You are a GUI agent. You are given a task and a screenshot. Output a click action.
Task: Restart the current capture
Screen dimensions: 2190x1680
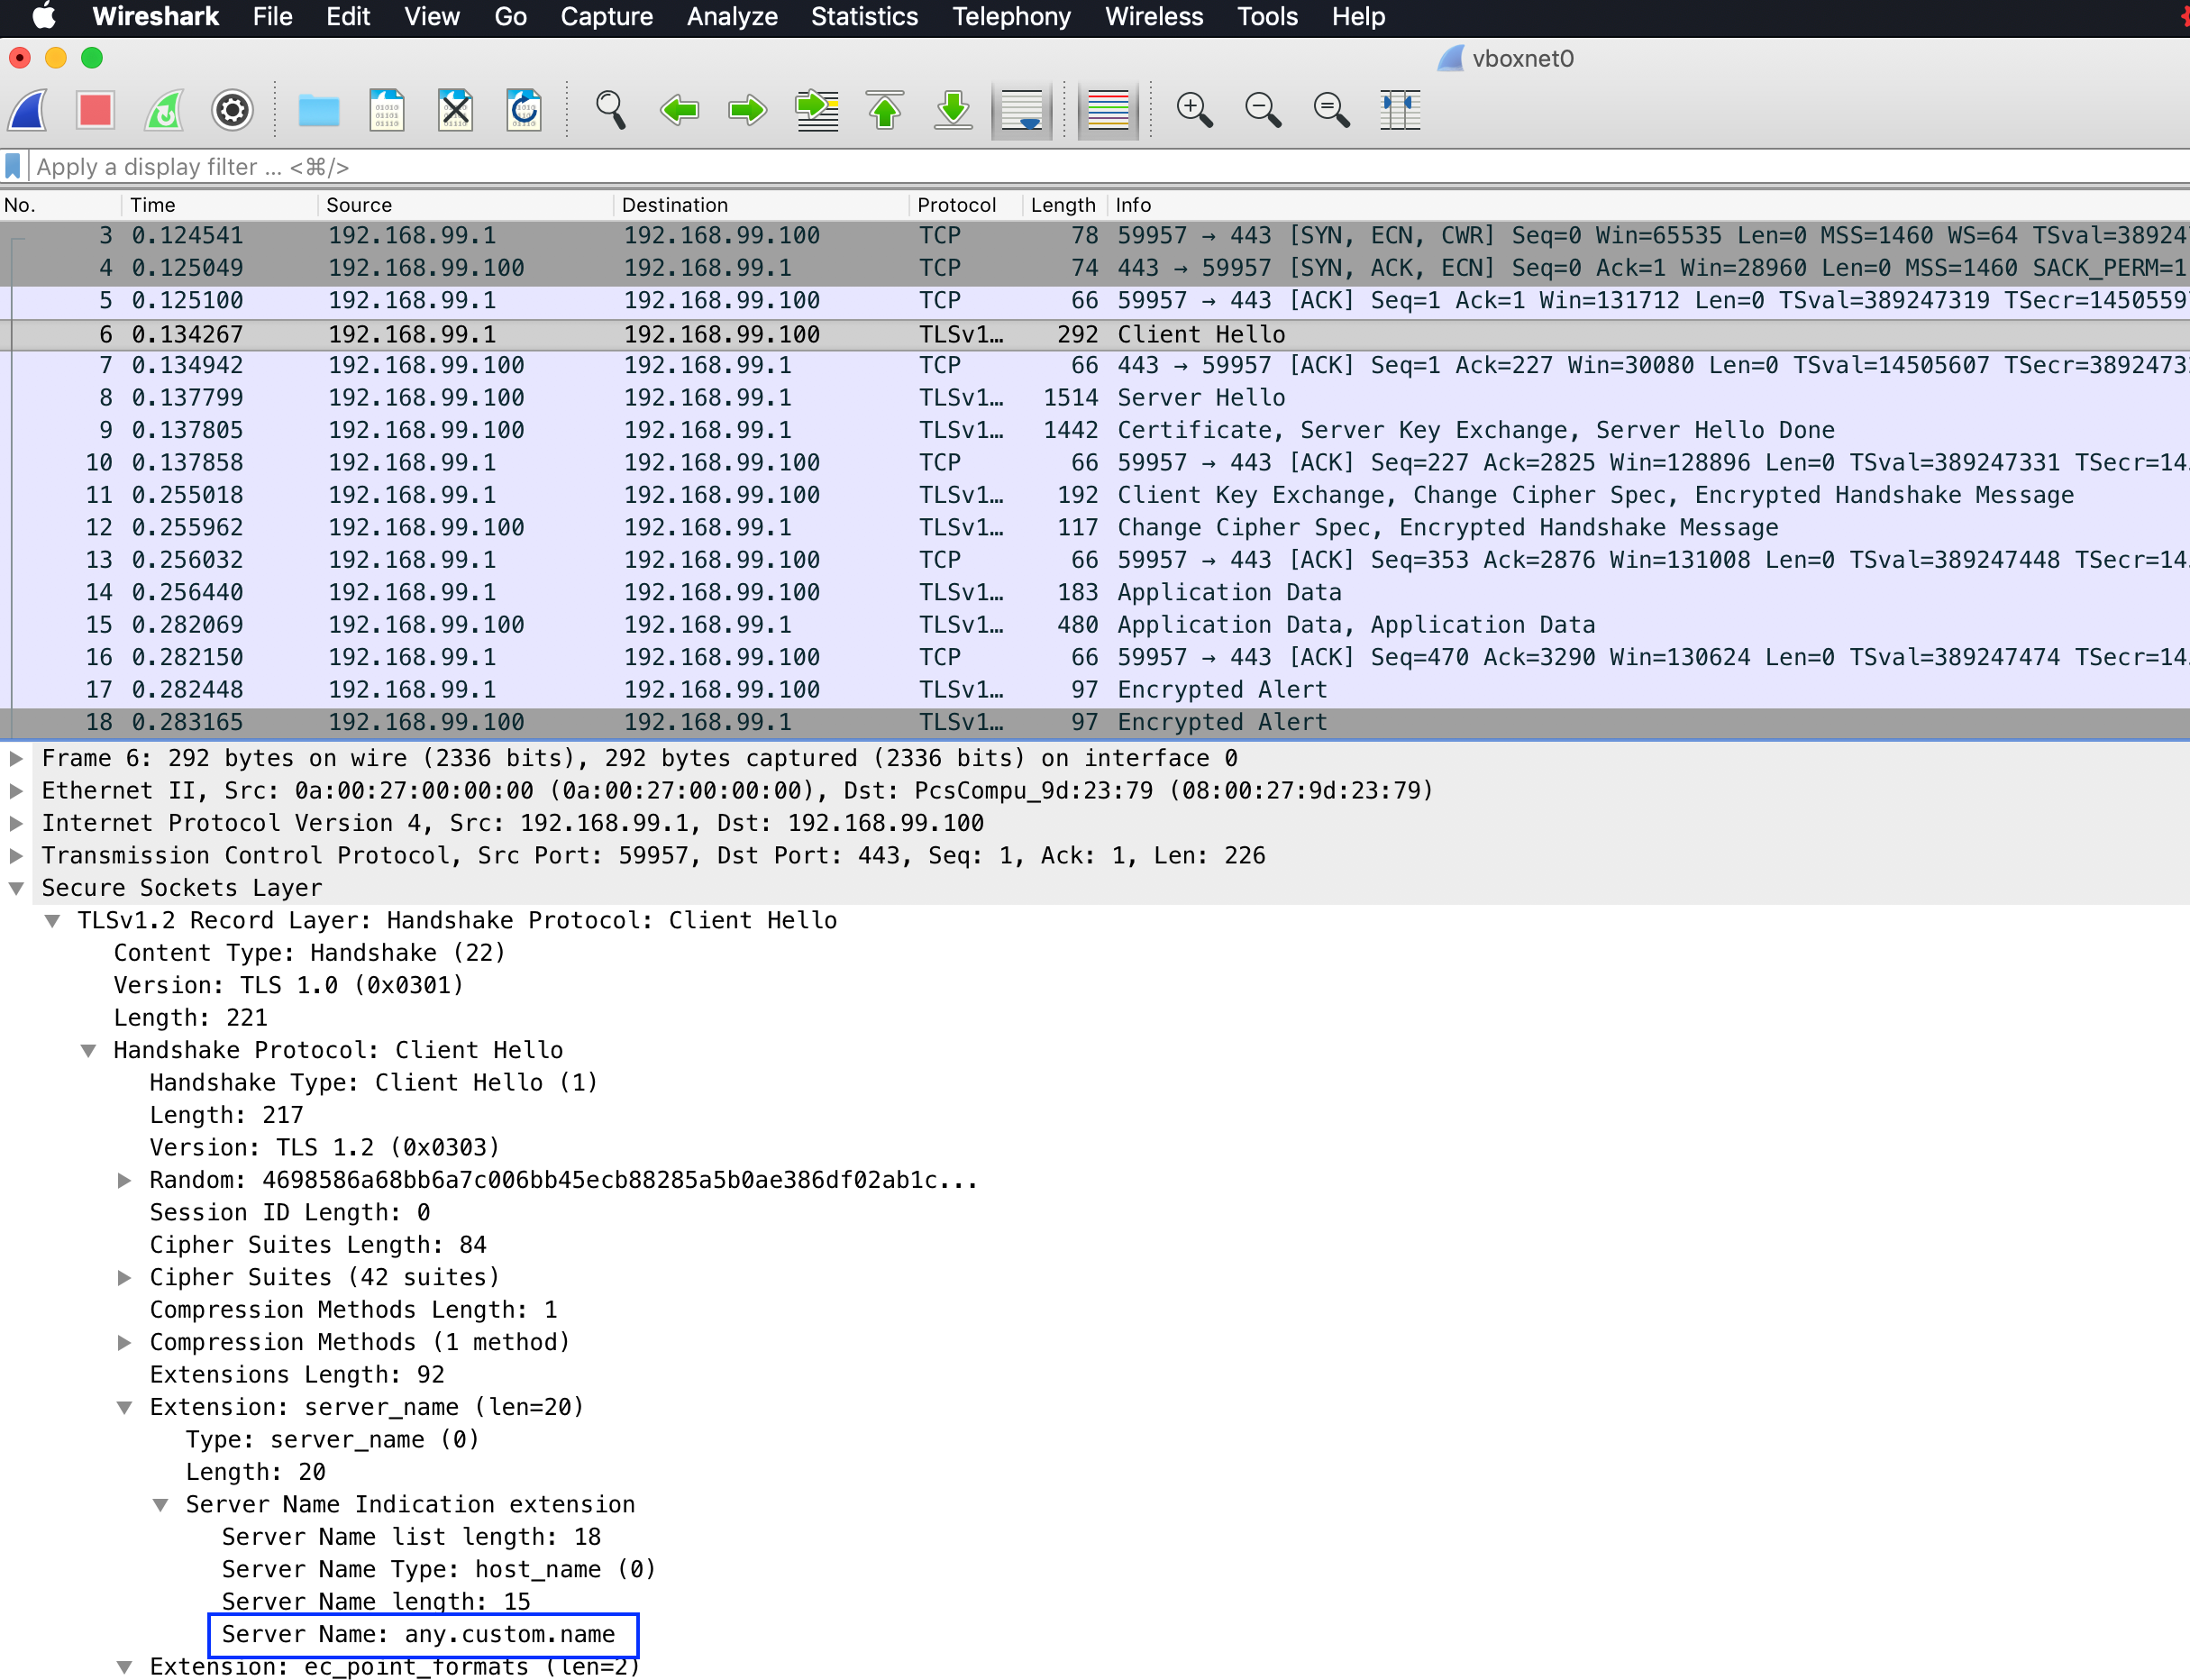click(164, 109)
